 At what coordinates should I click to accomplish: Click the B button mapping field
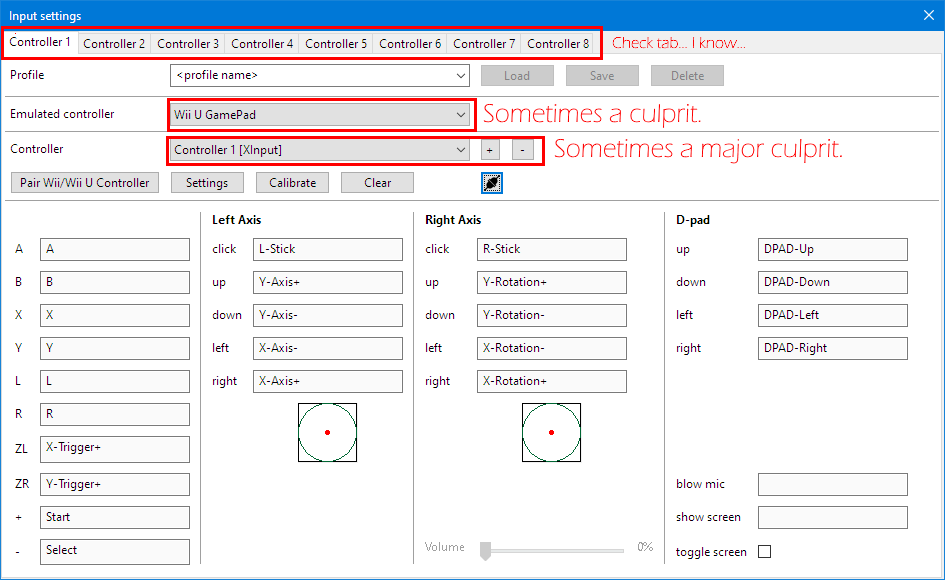(115, 282)
